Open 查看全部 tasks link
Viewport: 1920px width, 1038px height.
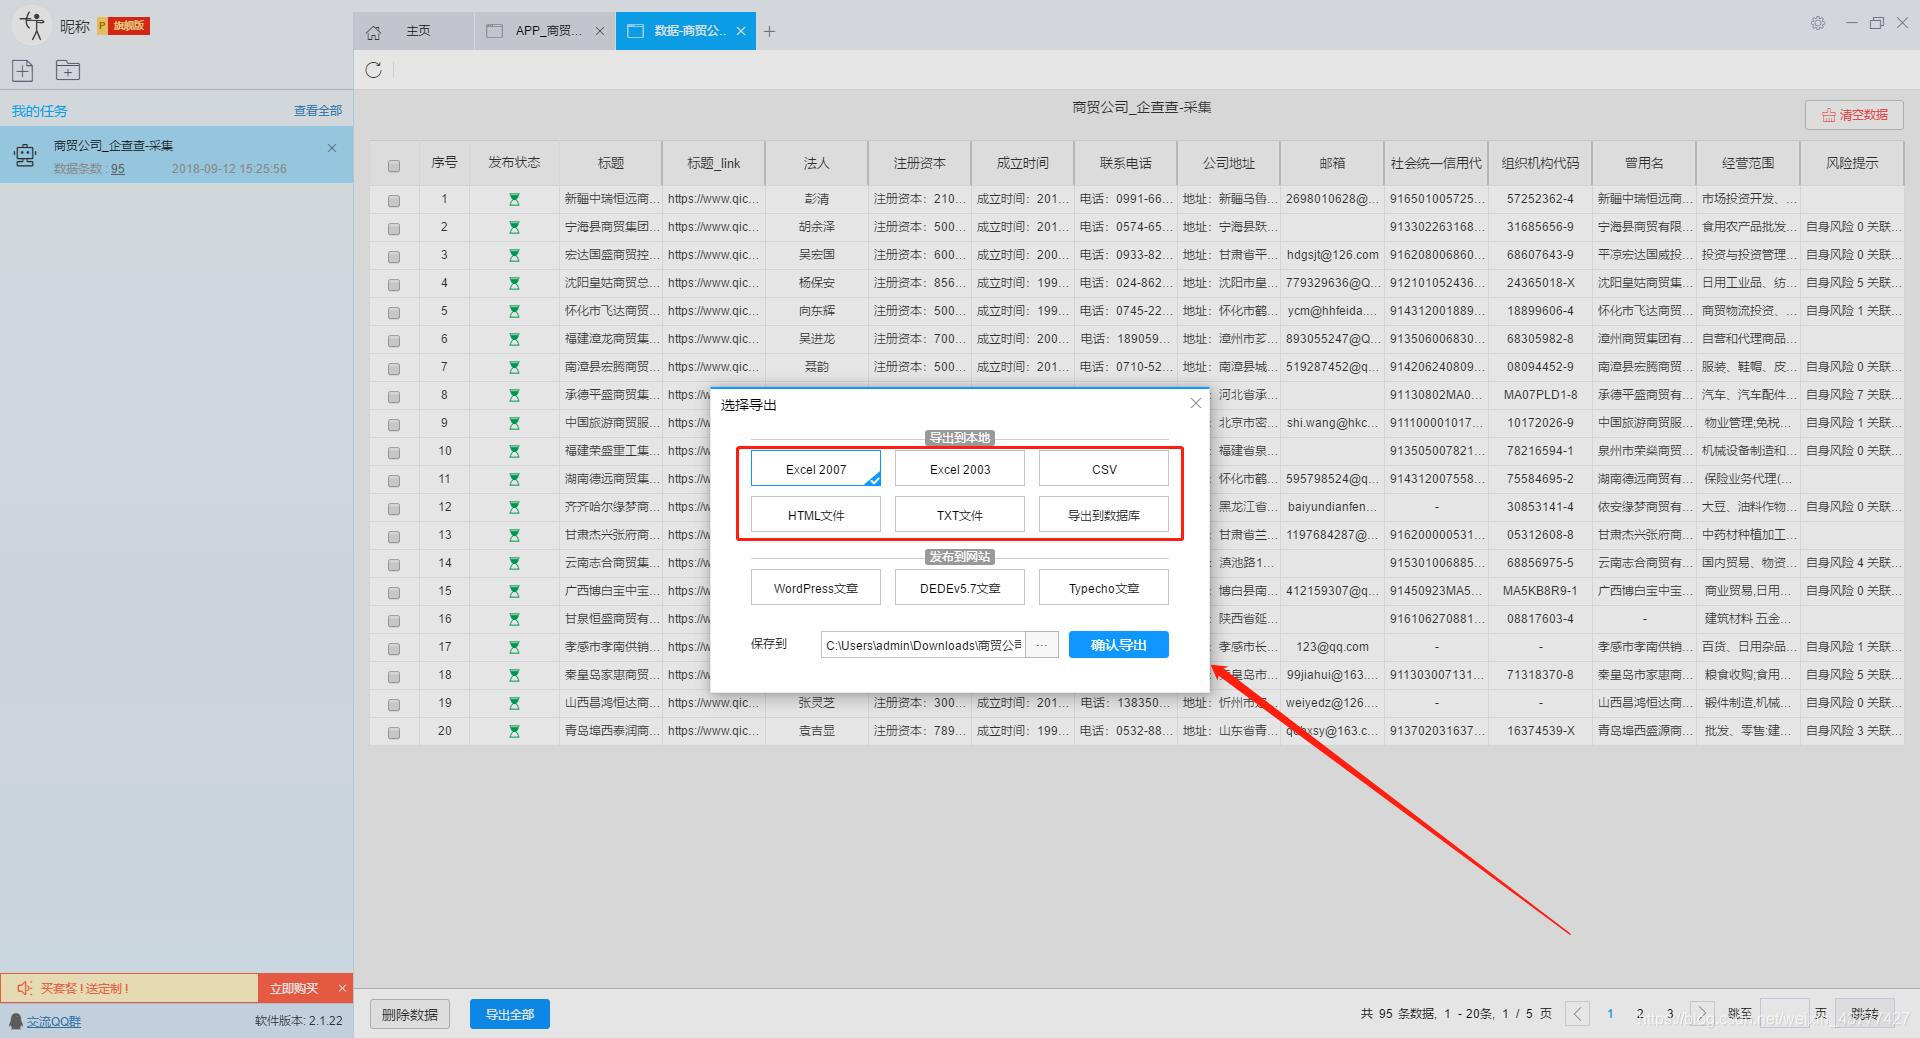[x=318, y=111]
